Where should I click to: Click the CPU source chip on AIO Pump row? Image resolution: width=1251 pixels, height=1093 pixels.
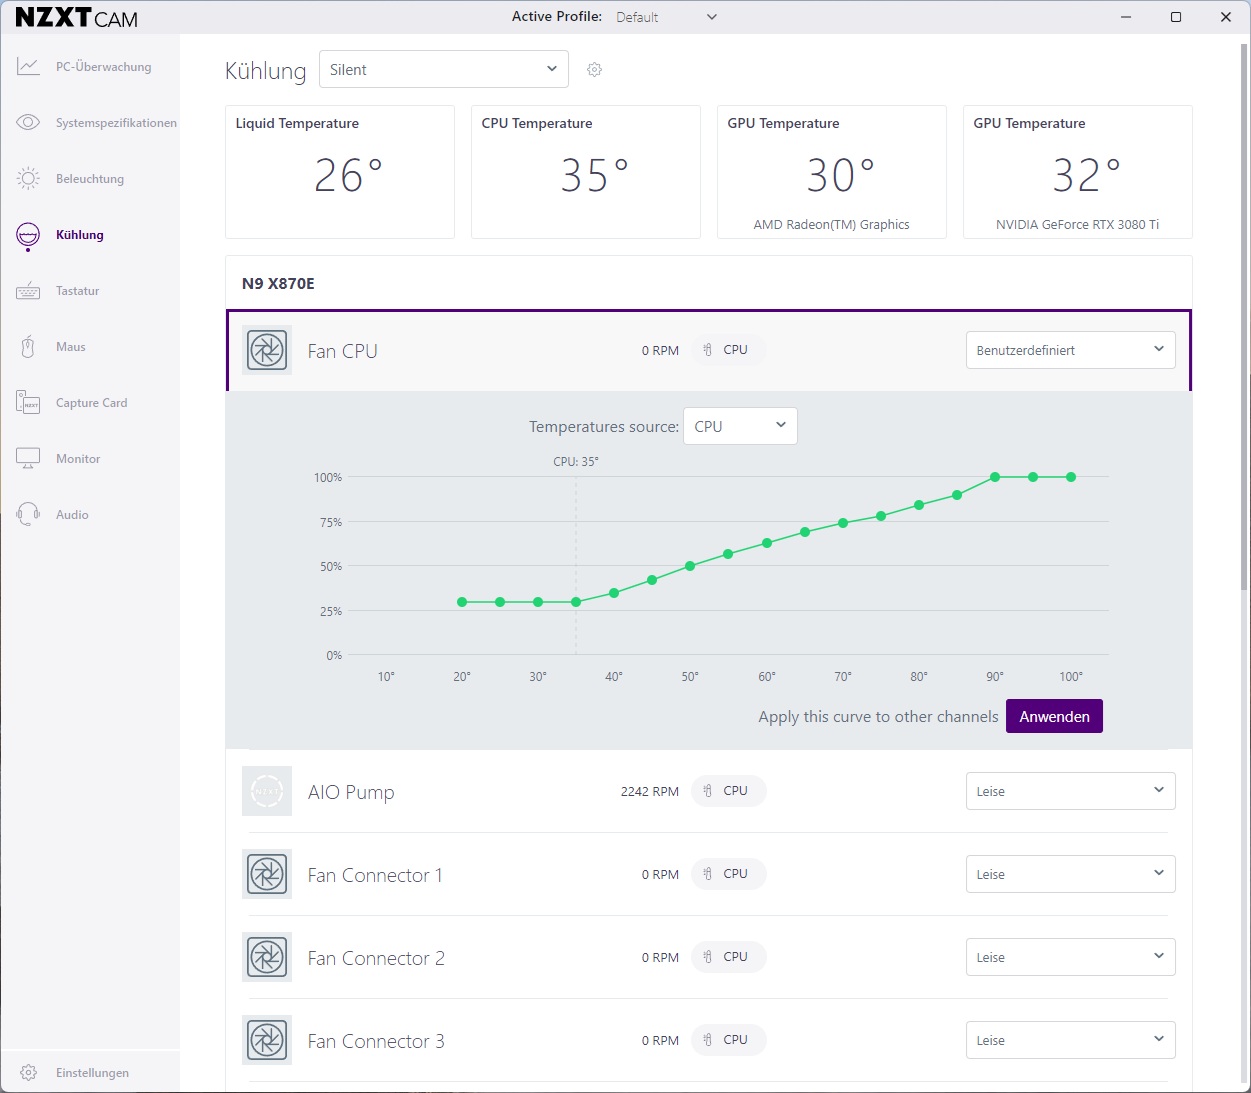[728, 791]
